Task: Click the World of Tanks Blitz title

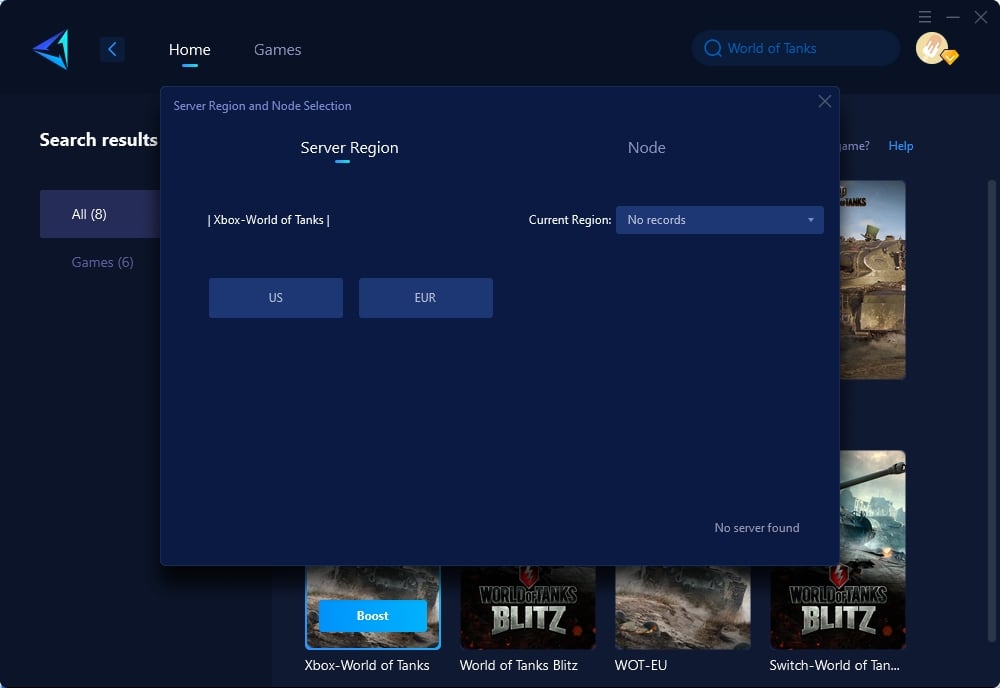Action: 518,665
